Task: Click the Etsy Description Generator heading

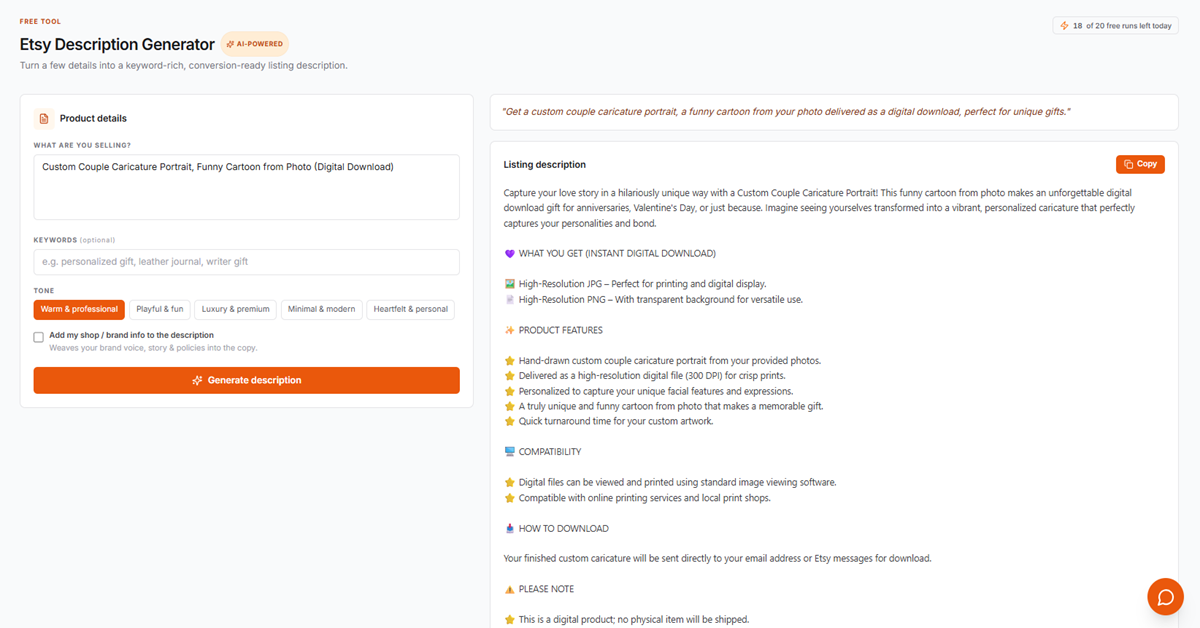Action: tap(117, 44)
